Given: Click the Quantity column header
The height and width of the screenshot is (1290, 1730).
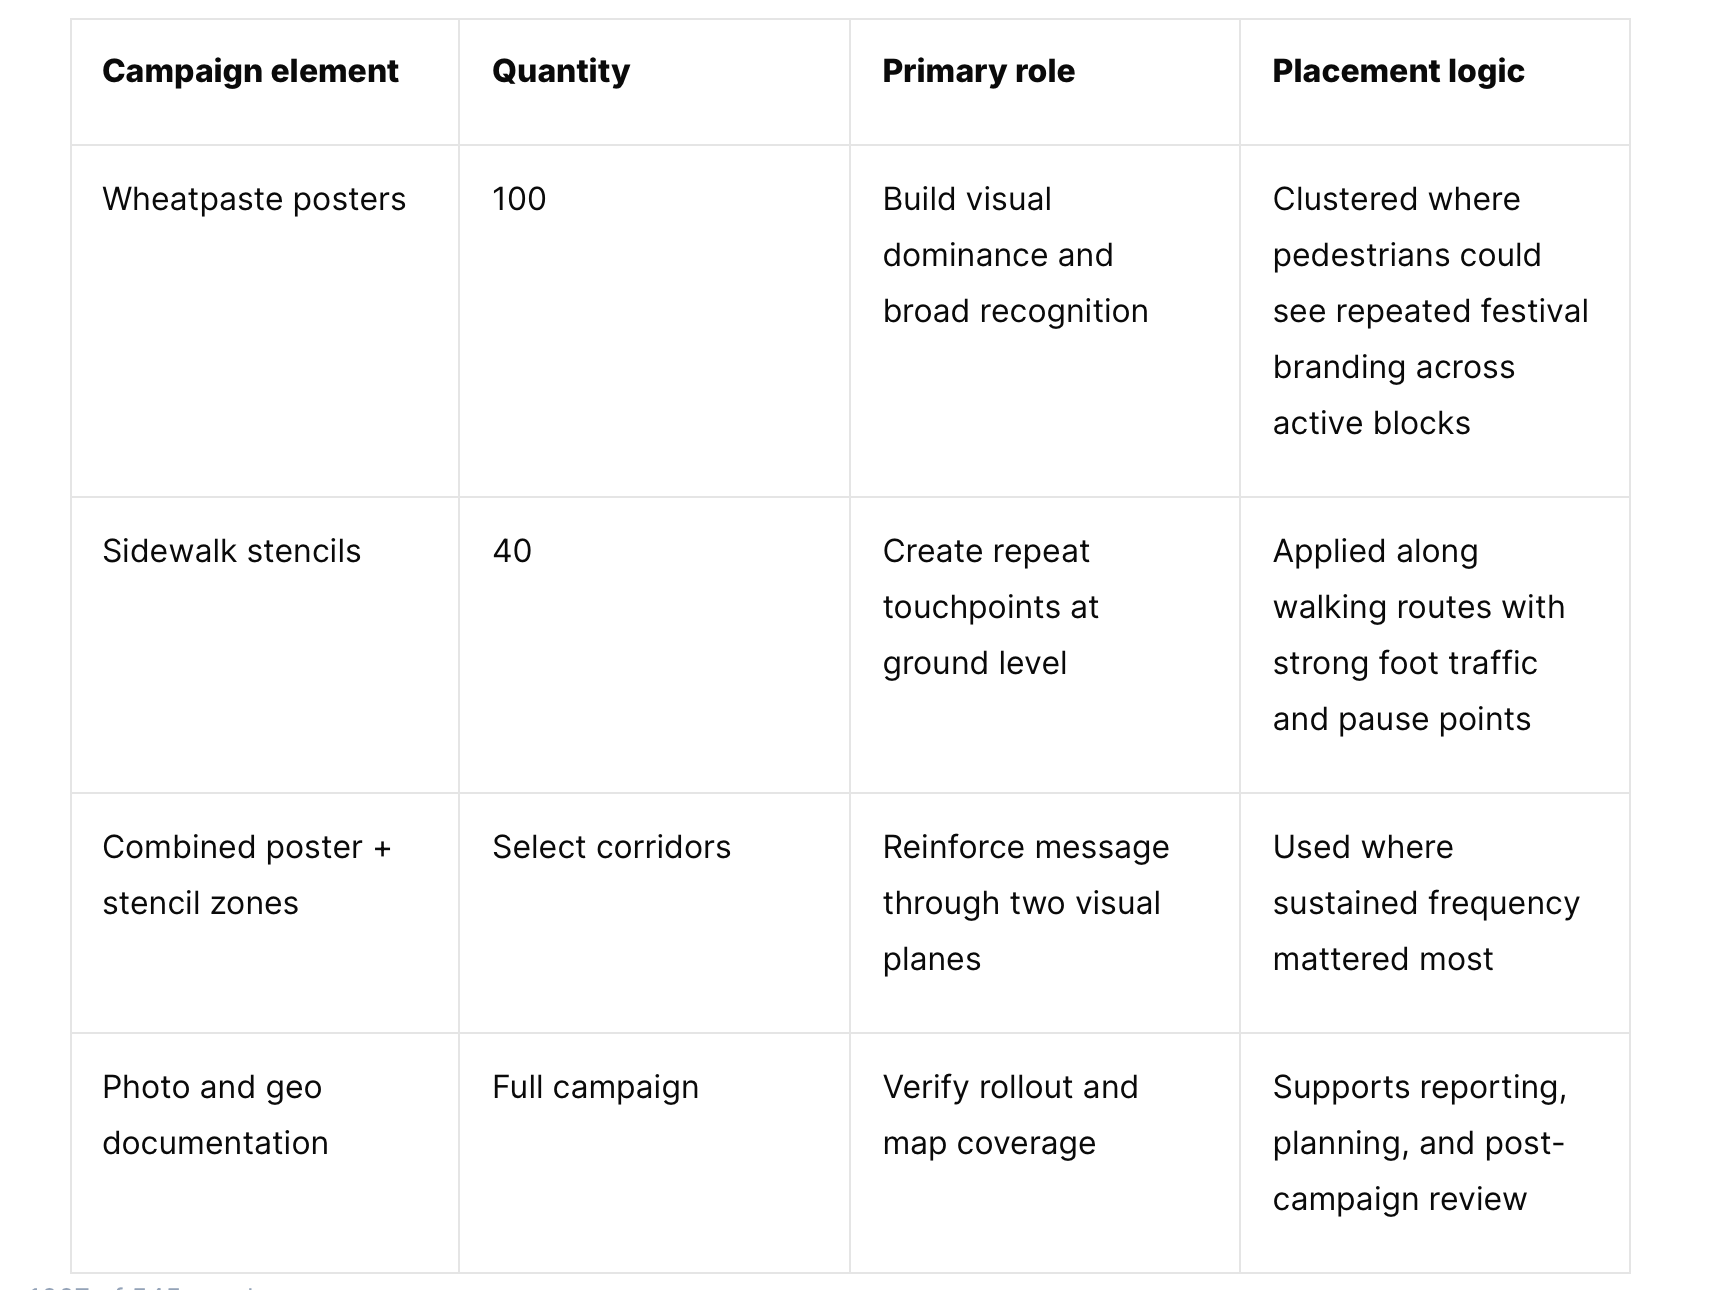Looking at the screenshot, I should pos(654,82).
